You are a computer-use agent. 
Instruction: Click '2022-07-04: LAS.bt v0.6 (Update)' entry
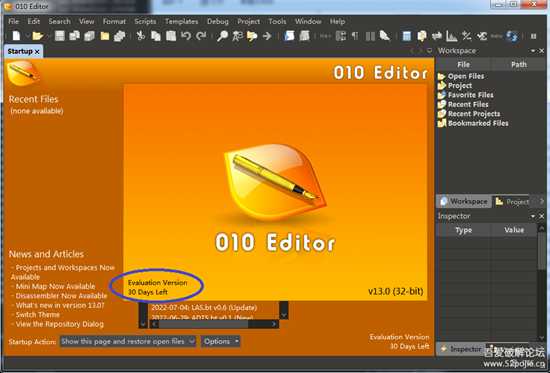pos(204,308)
